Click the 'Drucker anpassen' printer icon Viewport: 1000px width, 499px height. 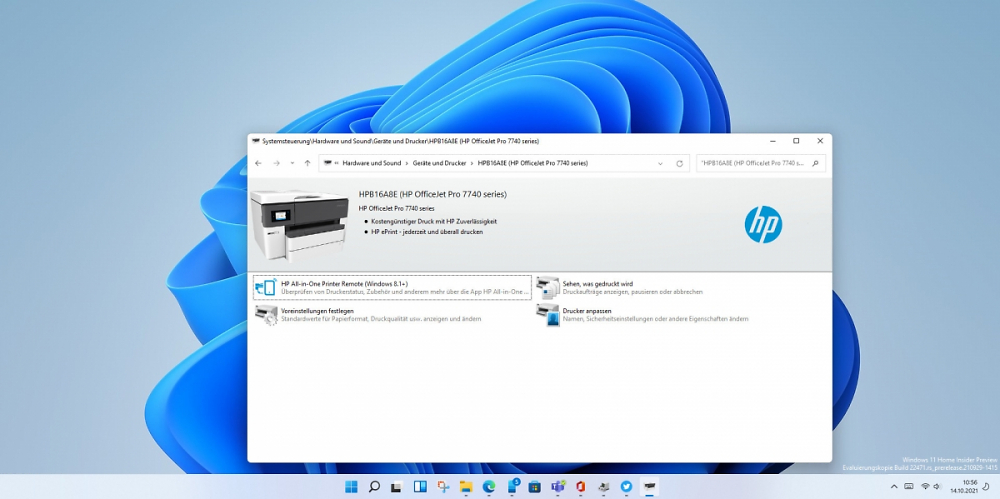(547, 315)
